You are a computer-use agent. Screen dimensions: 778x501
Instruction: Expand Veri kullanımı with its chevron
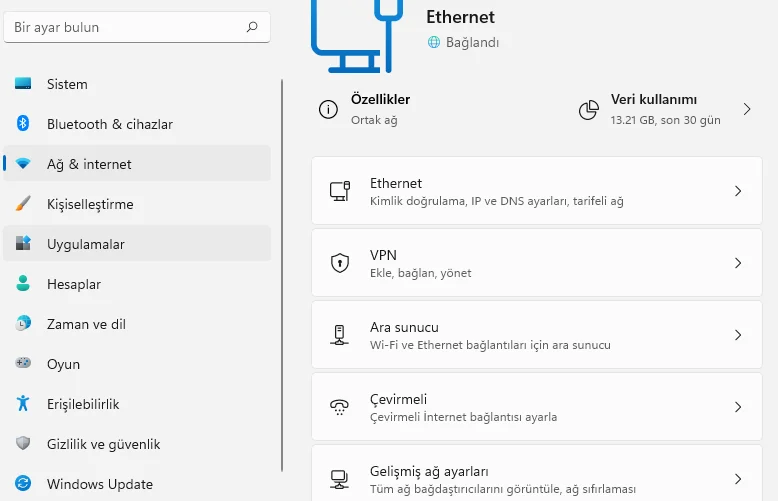point(747,109)
